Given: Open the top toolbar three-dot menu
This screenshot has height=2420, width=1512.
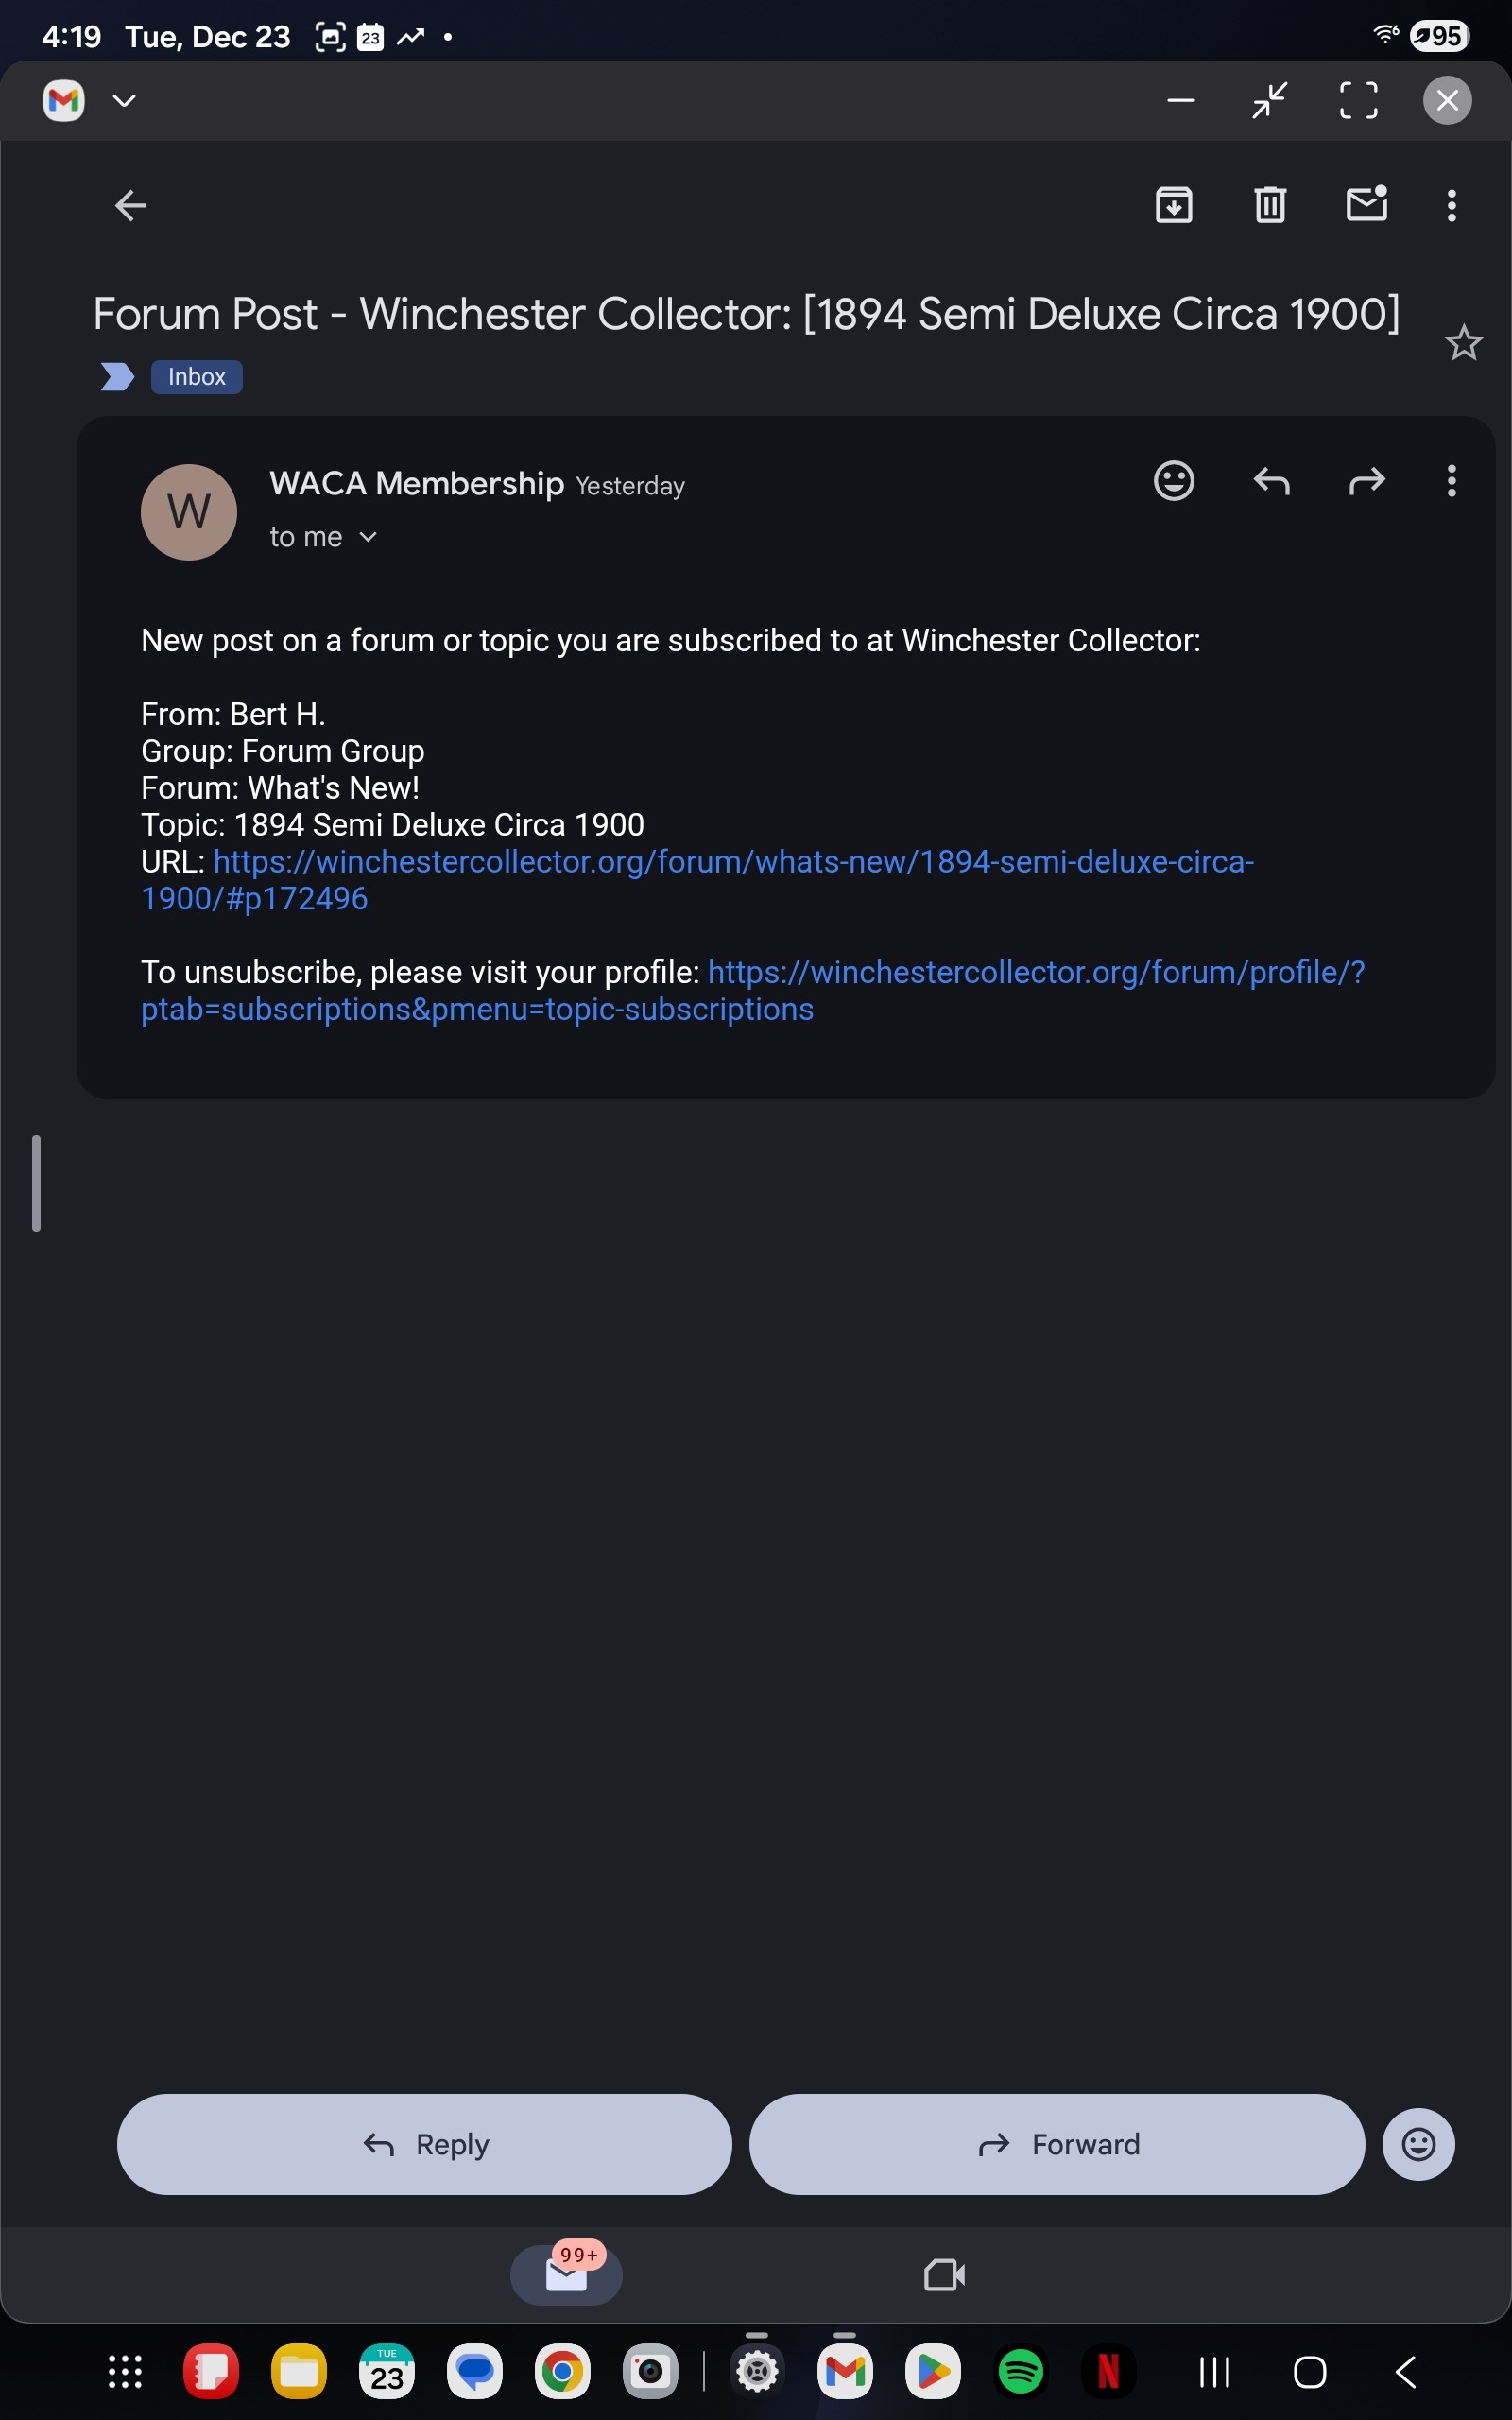Looking at the screenshot, I should pos(1451,205).
